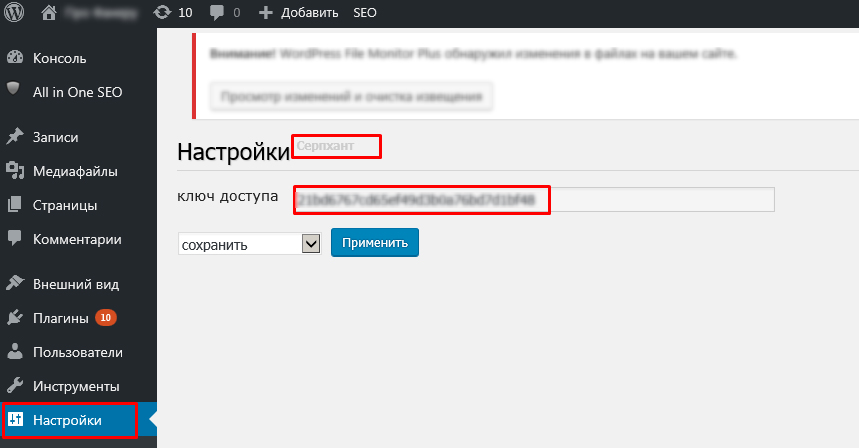Open the site home icon
This screenshot has width=859, height=448.
pyautogui.click(x=49, y=14)
